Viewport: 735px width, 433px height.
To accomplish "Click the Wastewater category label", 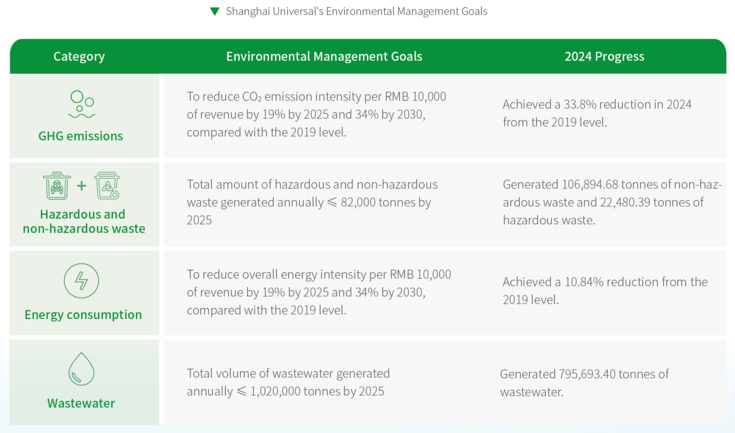I will (x=81, y=403).
